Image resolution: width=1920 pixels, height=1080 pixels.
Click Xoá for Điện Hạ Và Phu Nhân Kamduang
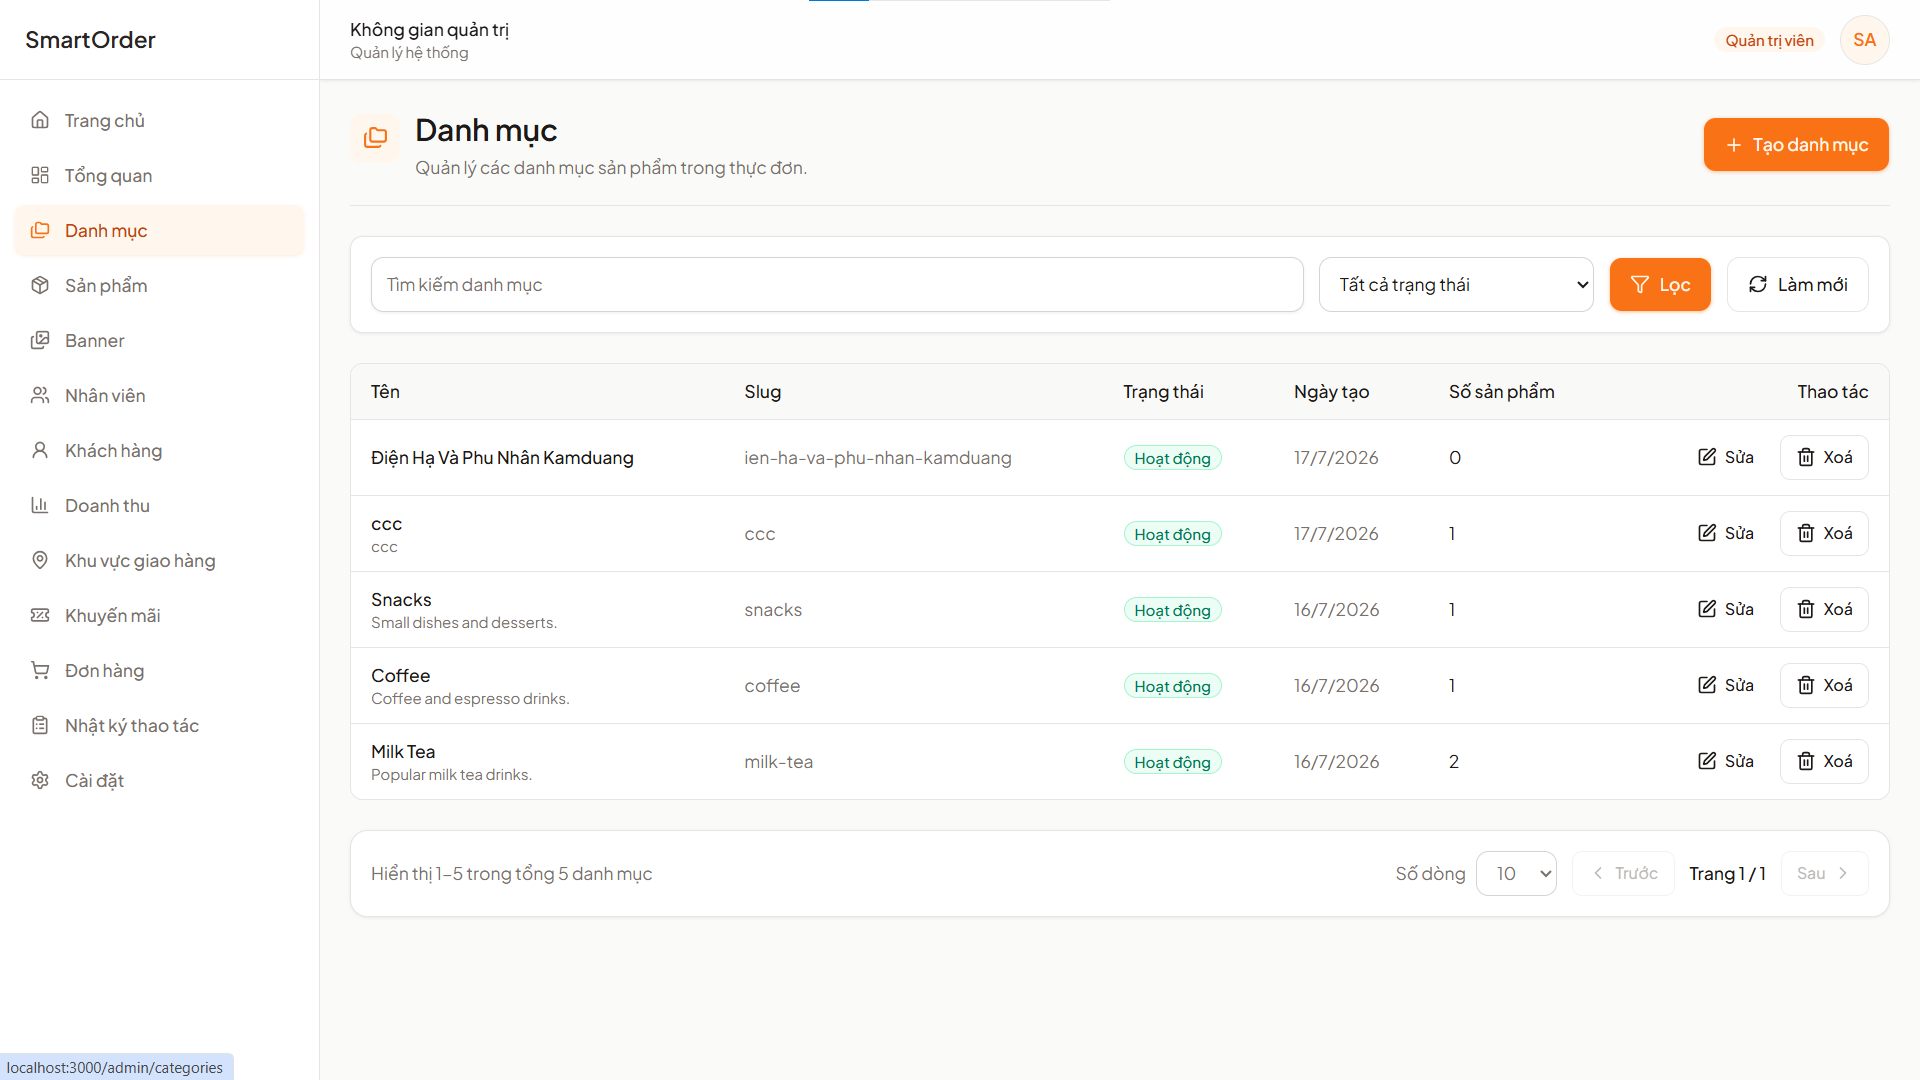pos(1824,457)
